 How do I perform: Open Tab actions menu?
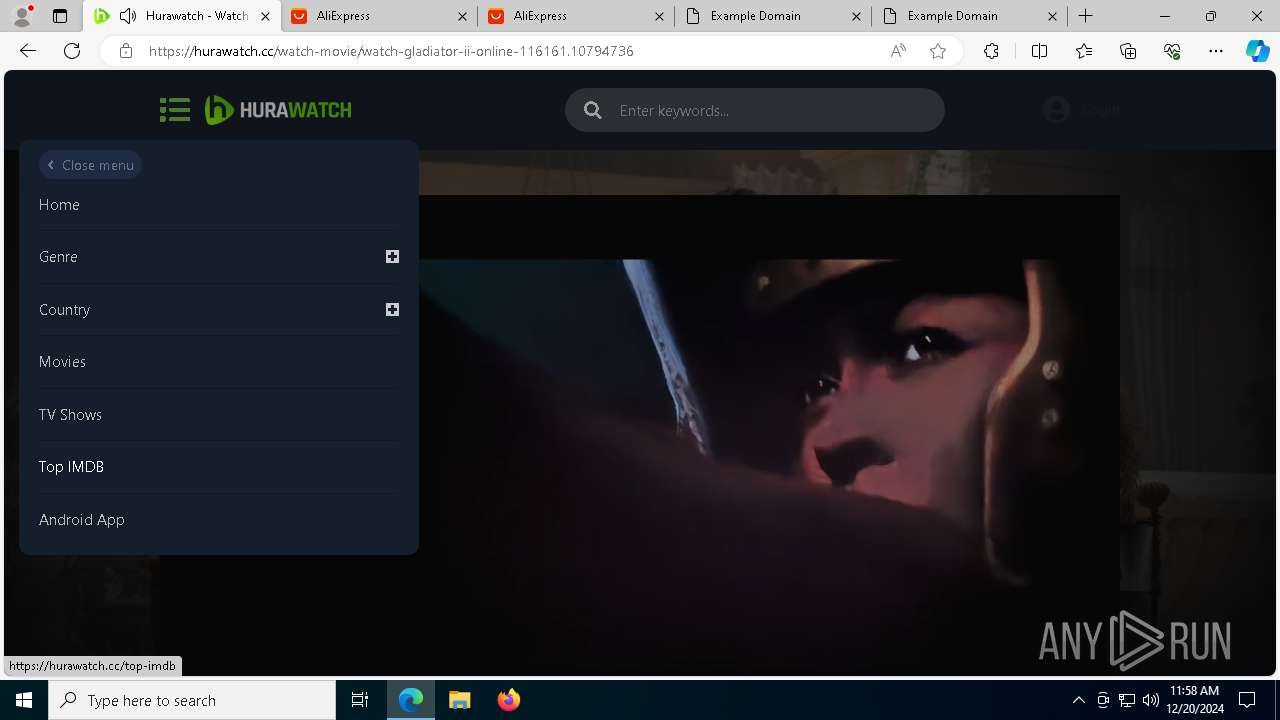(x=60, y=16)
